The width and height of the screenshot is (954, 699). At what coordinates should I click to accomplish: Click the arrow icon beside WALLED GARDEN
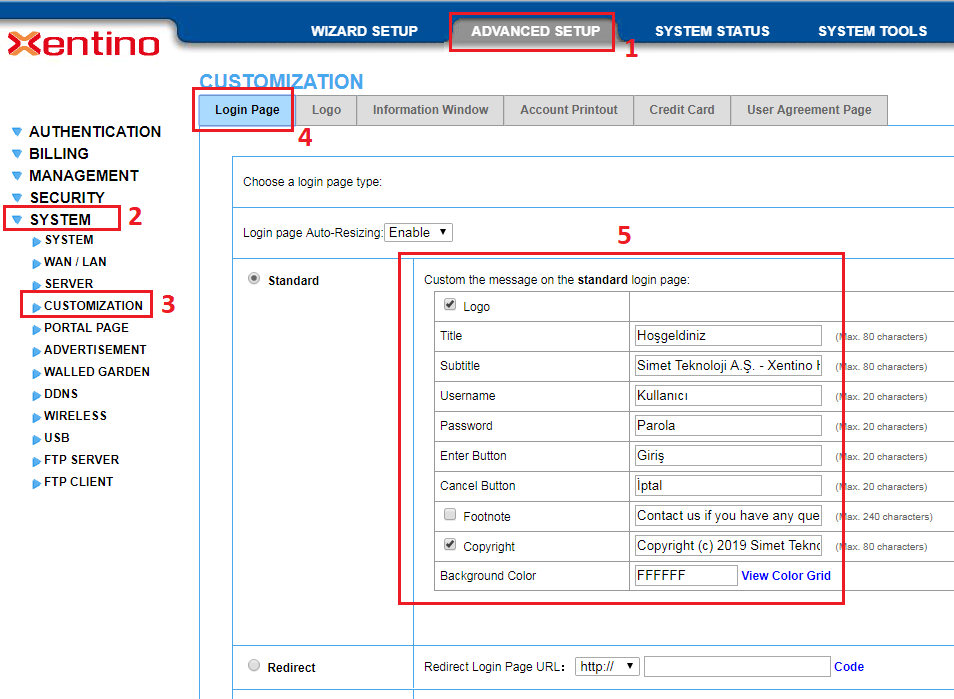click(37, 373)
